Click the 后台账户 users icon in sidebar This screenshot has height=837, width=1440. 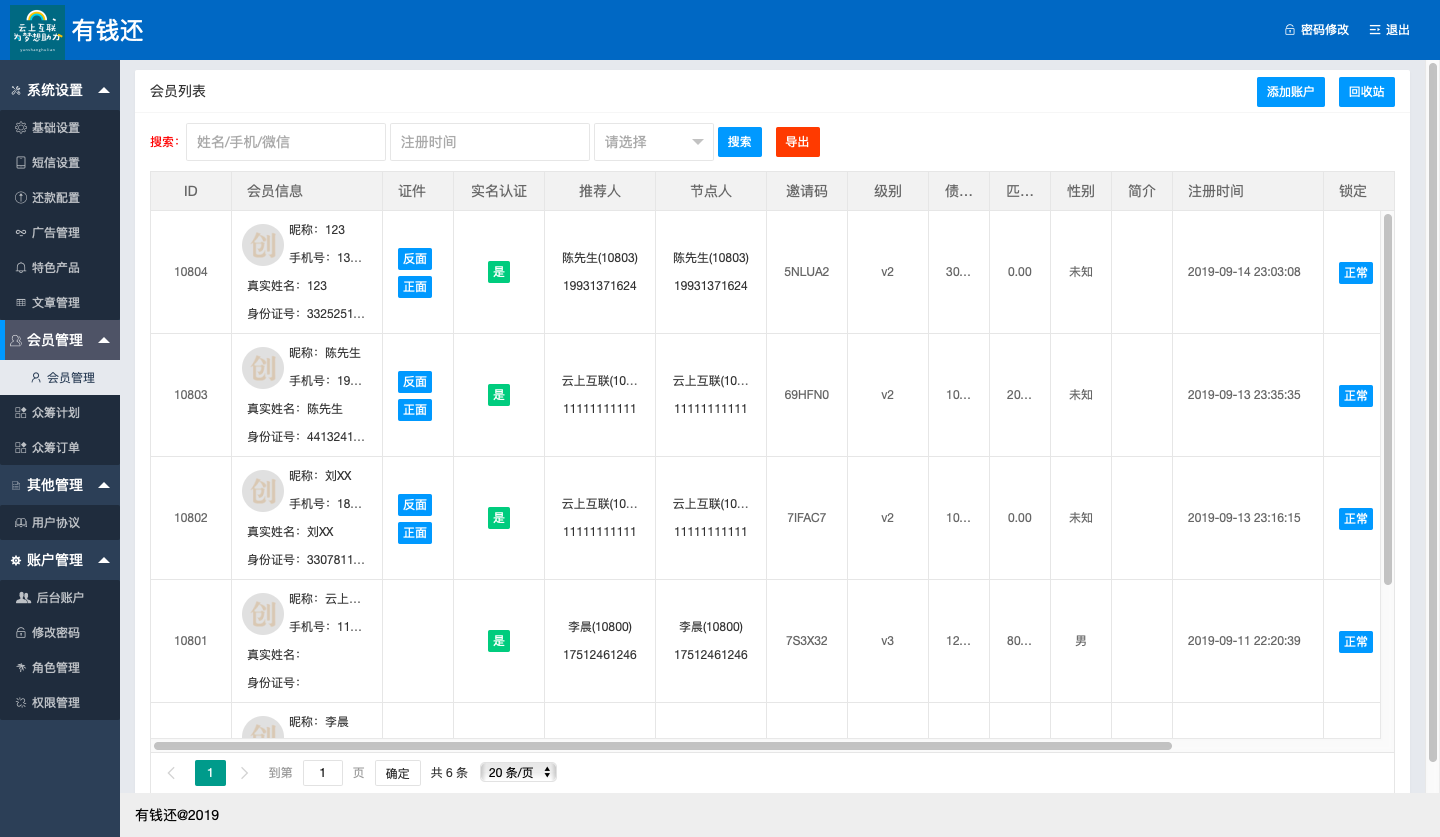[23, 598]
